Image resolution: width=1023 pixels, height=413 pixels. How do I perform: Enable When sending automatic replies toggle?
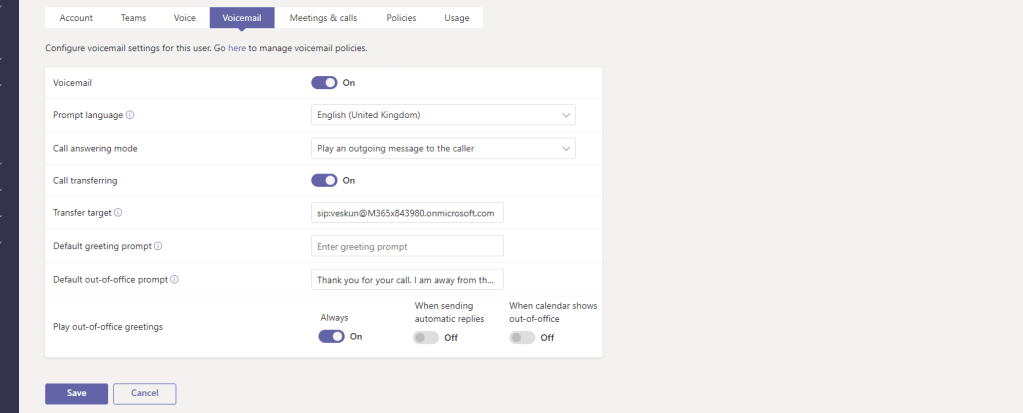click(x=426, y=338)
